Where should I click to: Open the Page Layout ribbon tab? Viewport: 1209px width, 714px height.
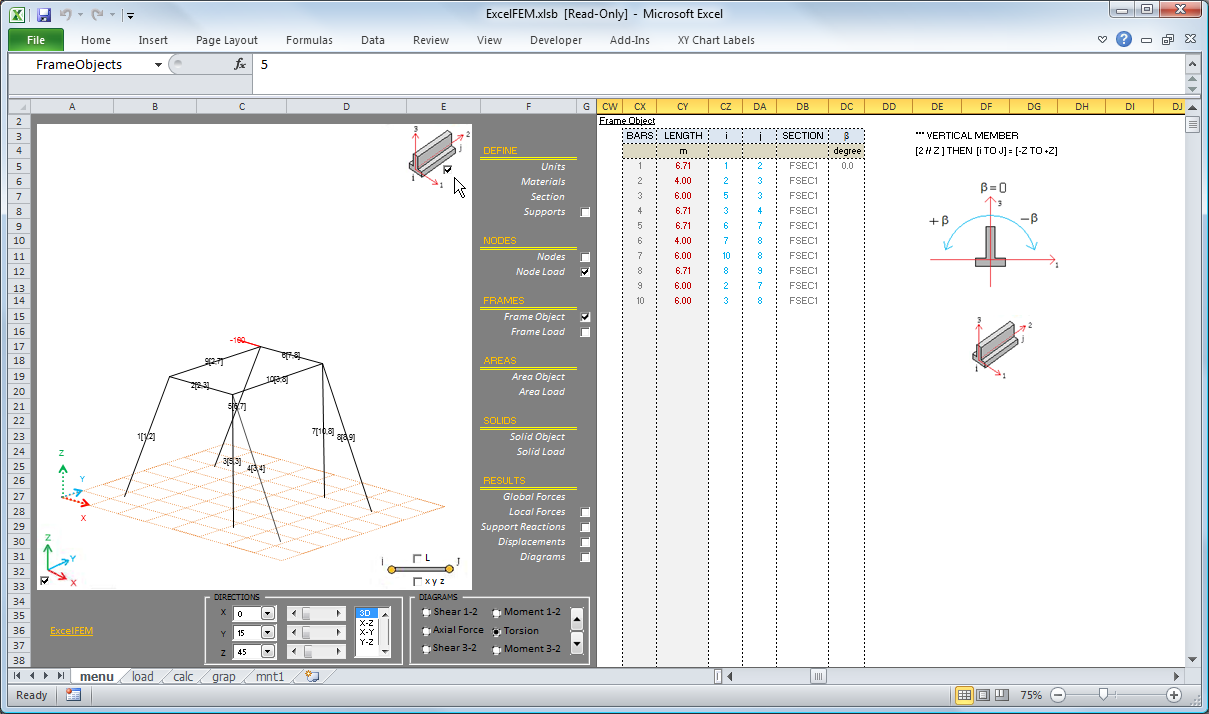point(227,40)
